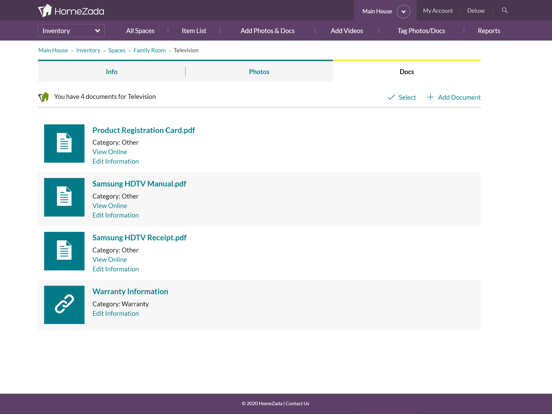The image size is (552, 414).
Task: Go to Family Room breadcrumb
Action: (x=150, y=50)
